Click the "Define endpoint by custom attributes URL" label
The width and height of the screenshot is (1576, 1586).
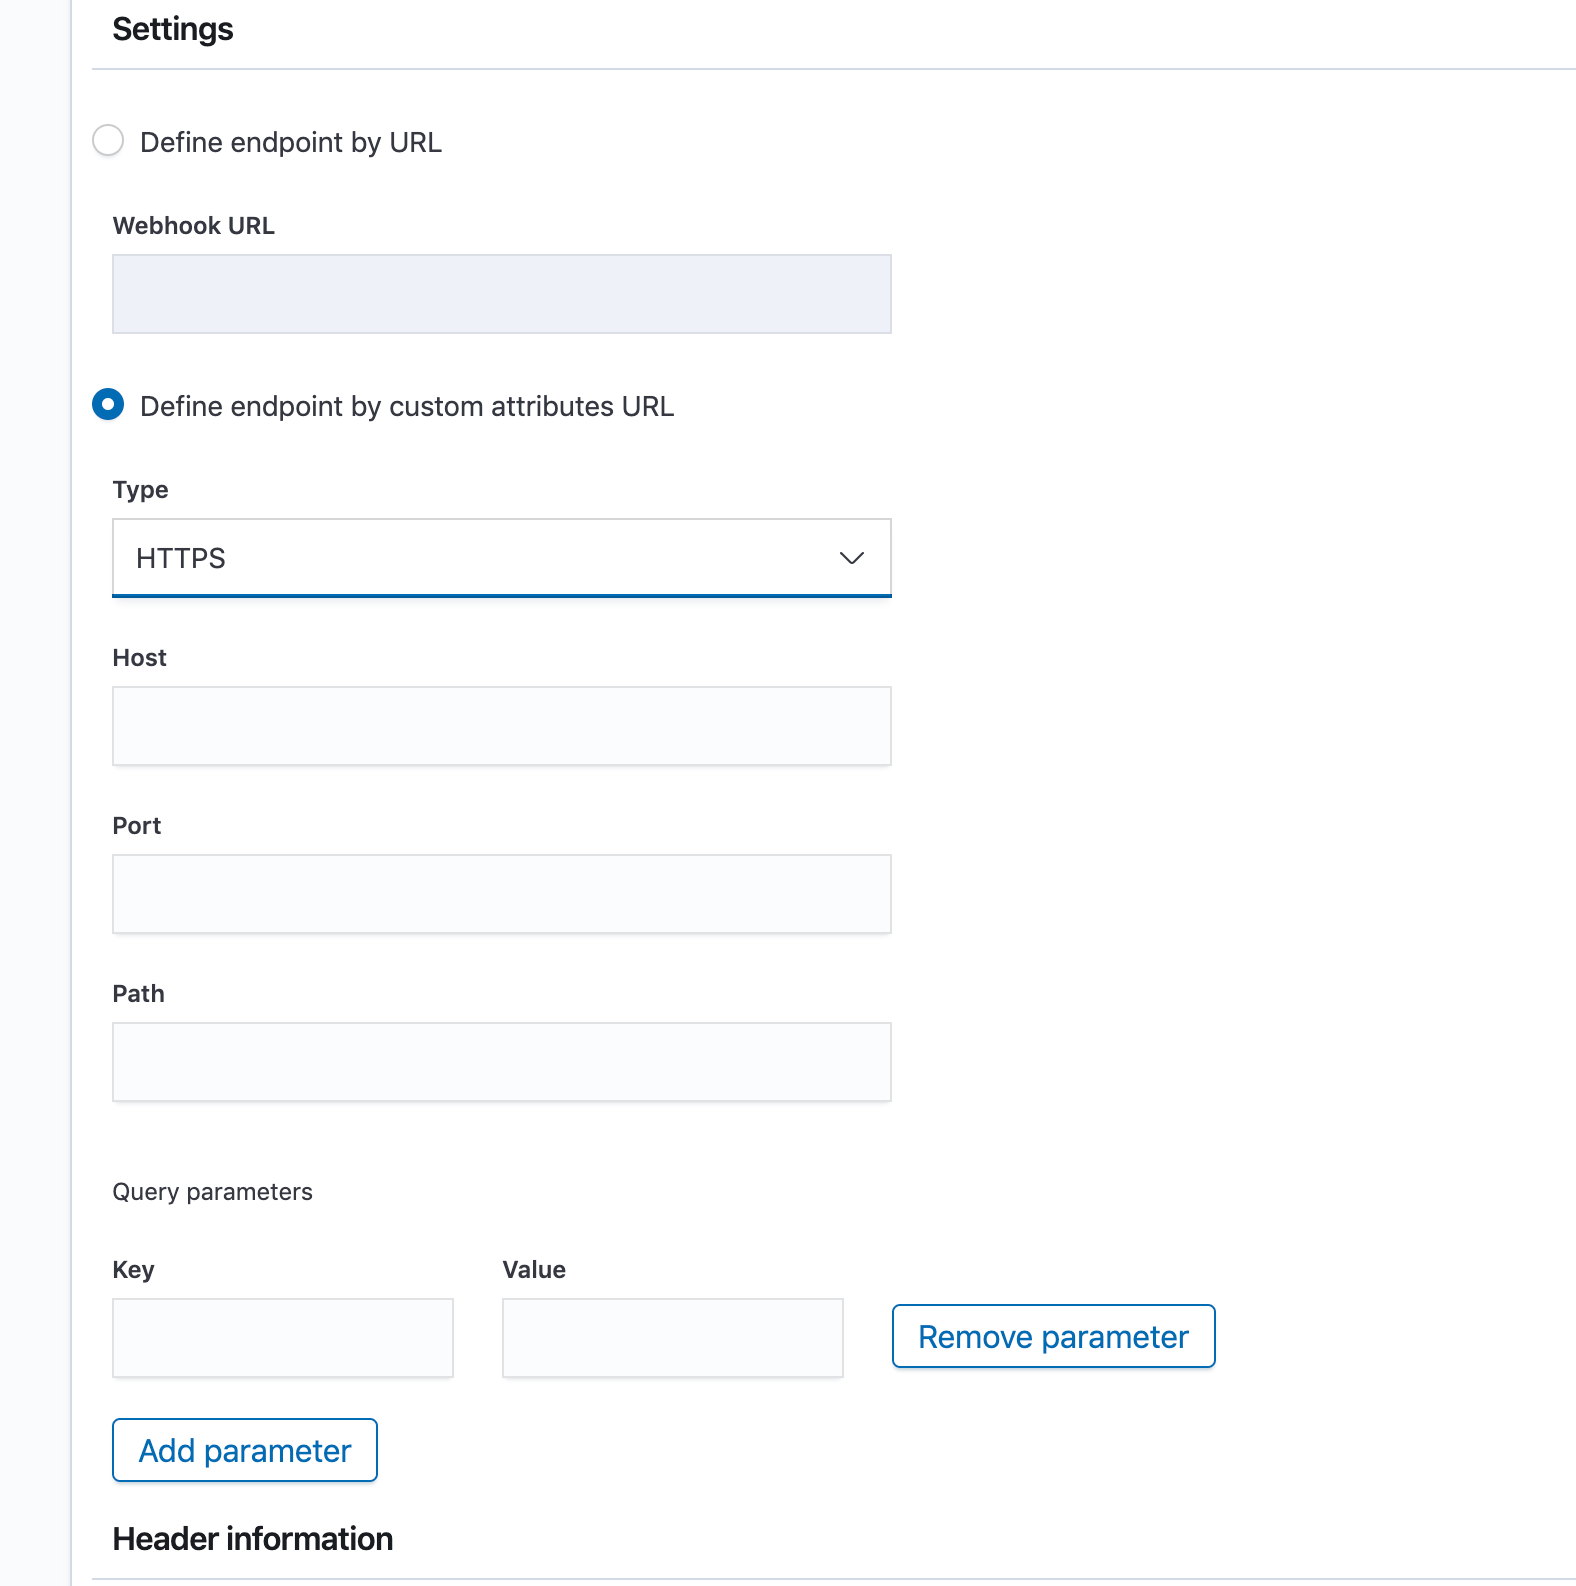coord(406,406)
